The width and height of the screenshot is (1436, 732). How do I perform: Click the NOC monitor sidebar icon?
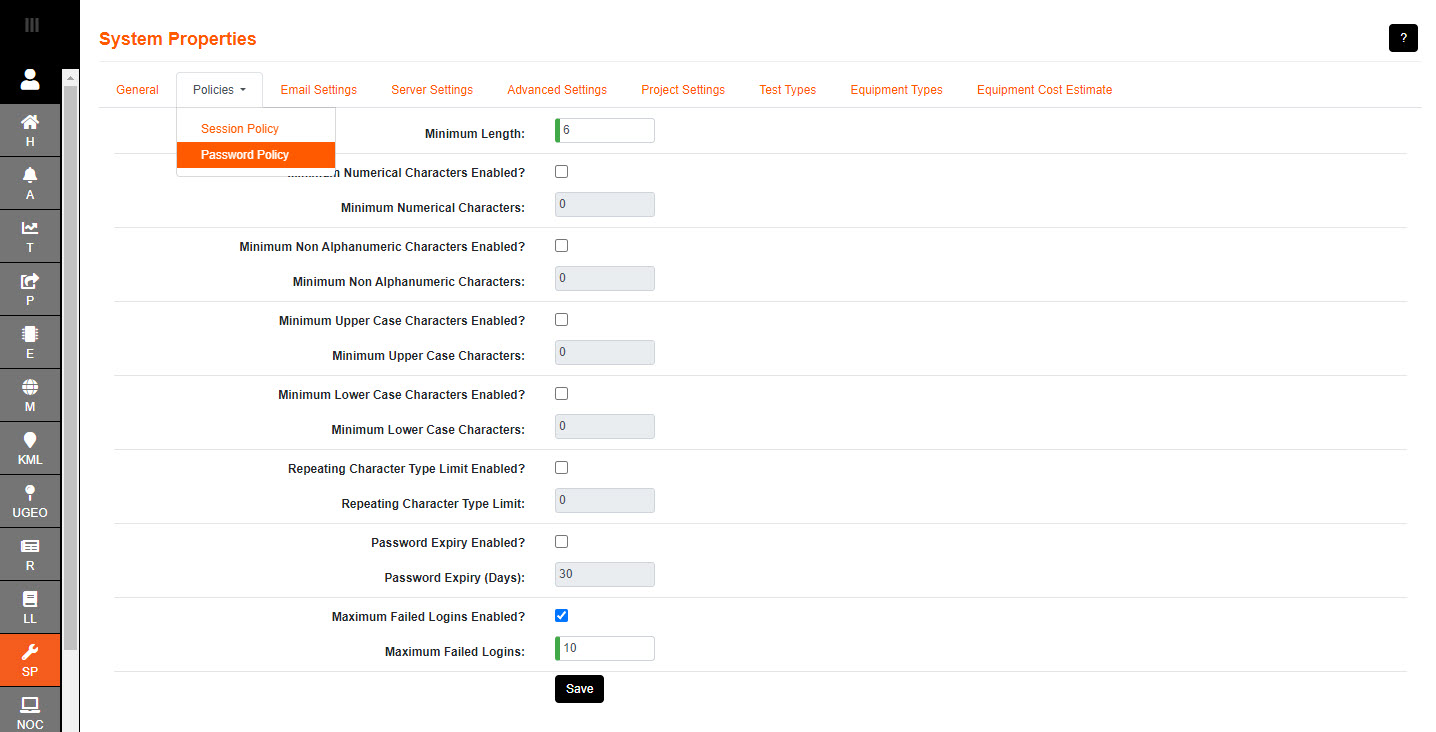pos(30,712)
